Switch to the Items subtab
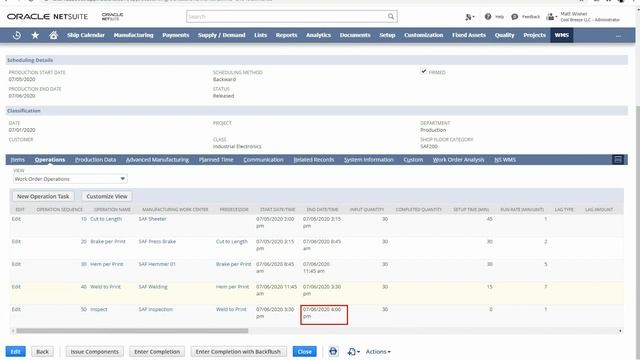Viewport: 640px width, 360px height. tap(18, 160)
